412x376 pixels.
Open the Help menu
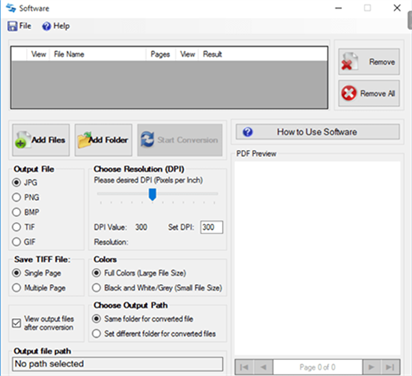point(56,26)
